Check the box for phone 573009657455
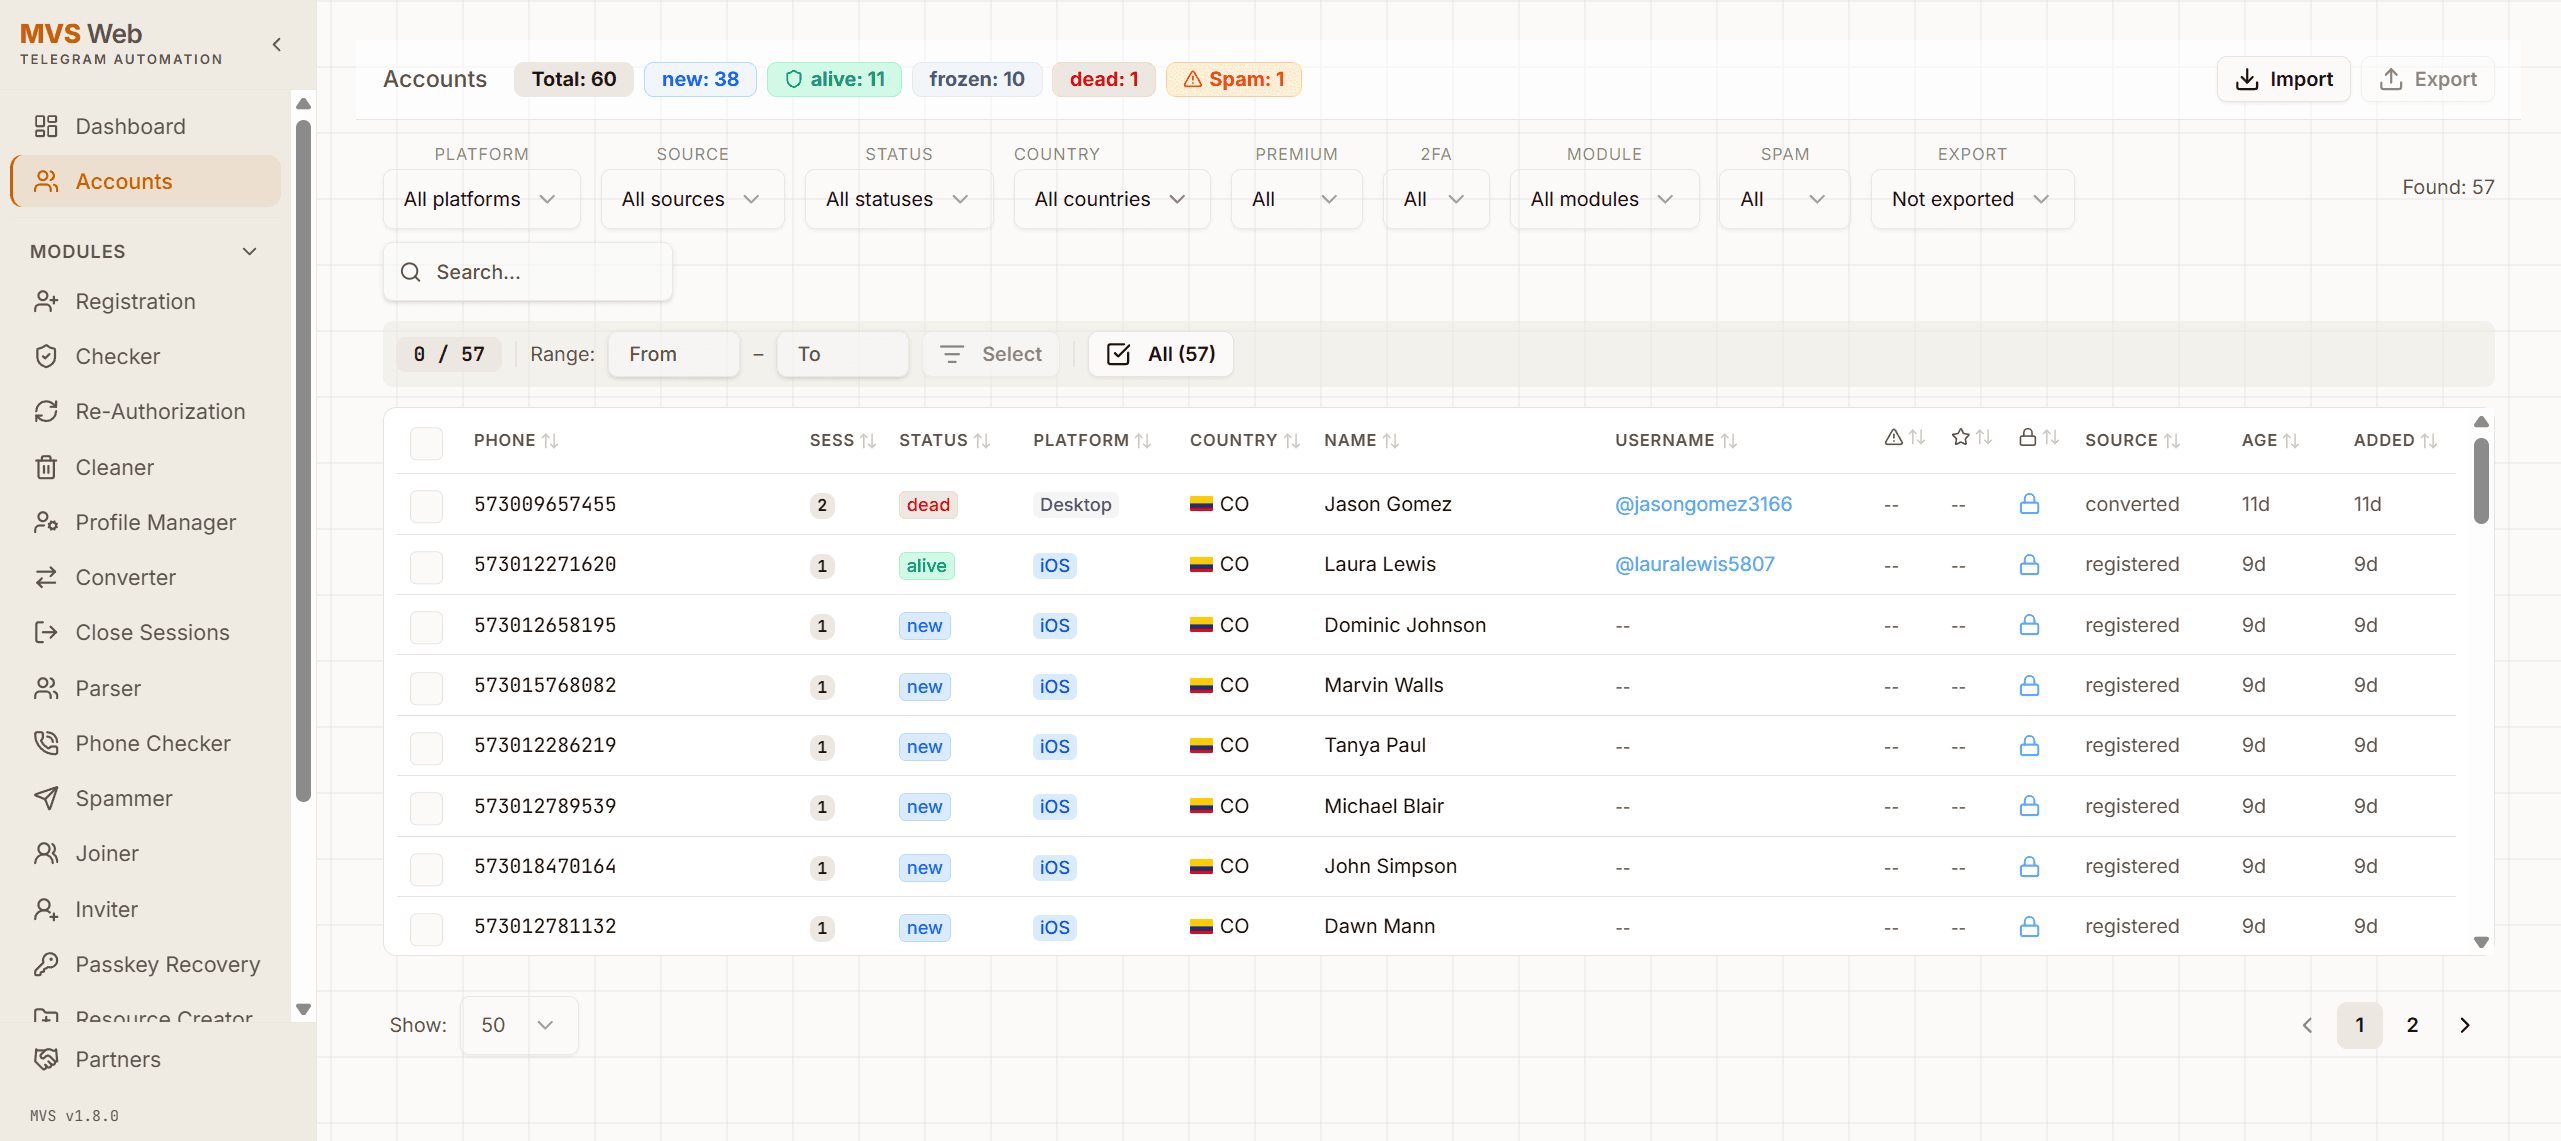This screenshot has width=2561, height=1141. tap(426, 506)
